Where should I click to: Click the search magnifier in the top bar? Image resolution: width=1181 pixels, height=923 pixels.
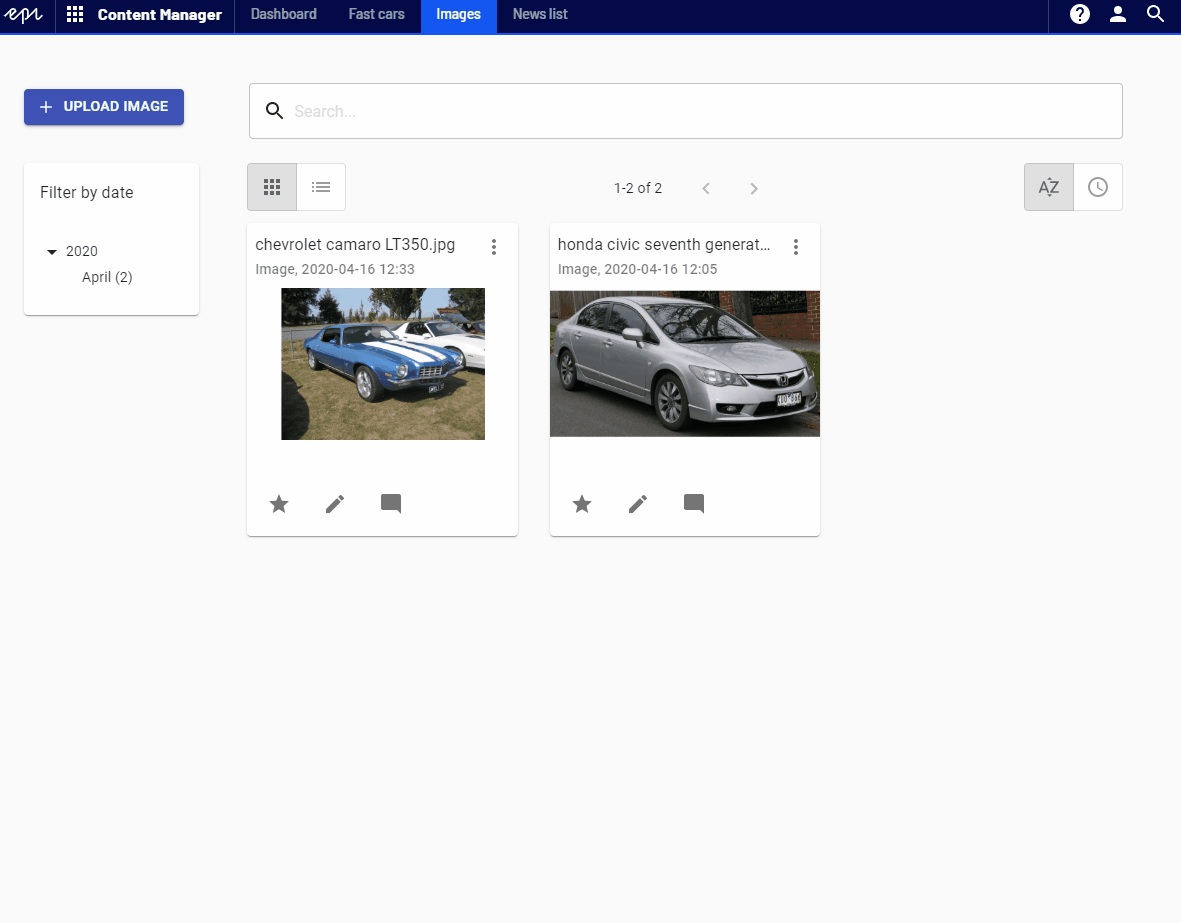coord(1155,15)
